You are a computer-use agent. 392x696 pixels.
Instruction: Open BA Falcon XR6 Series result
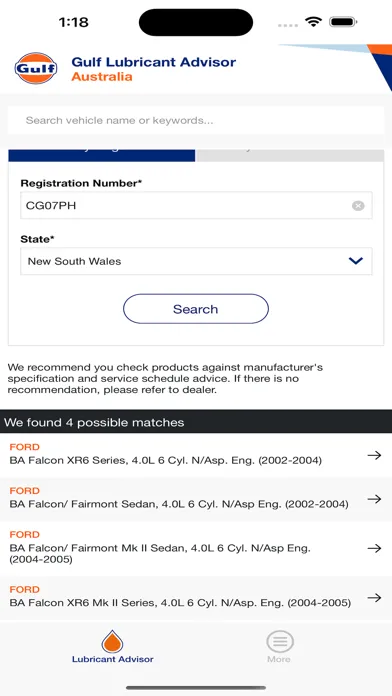[x=196, y=455]
